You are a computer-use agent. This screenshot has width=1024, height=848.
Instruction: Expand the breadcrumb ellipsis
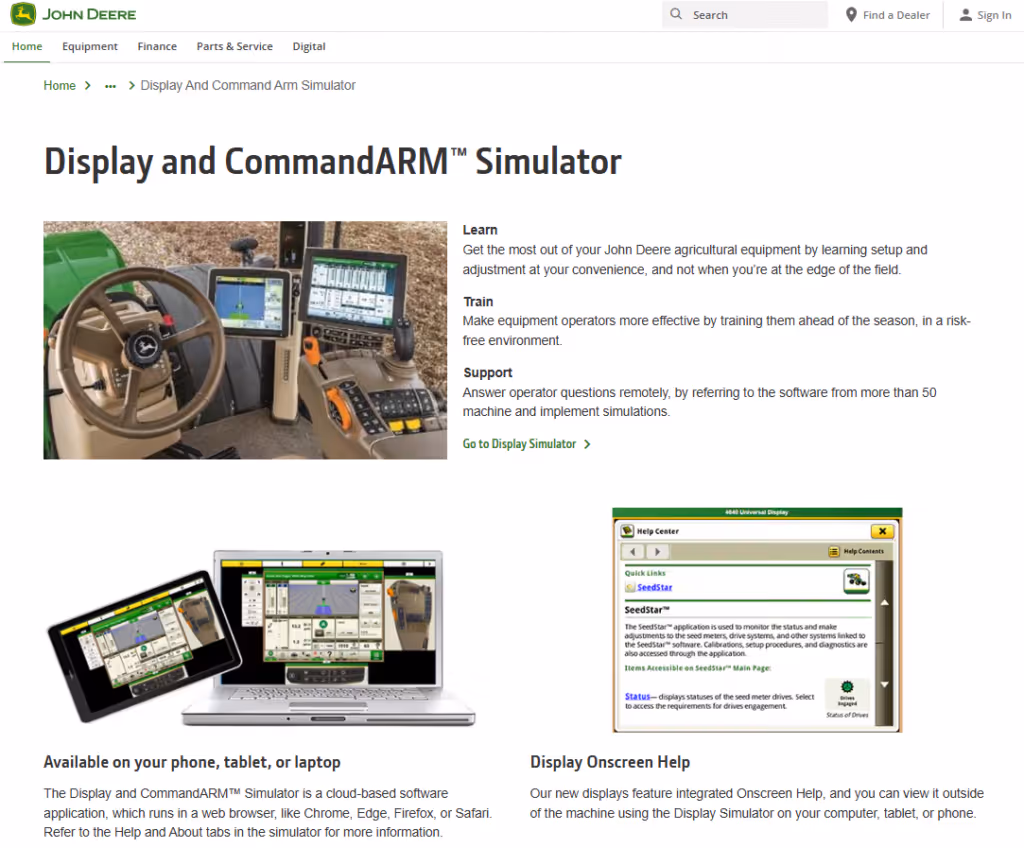click(x=110, y=86)
